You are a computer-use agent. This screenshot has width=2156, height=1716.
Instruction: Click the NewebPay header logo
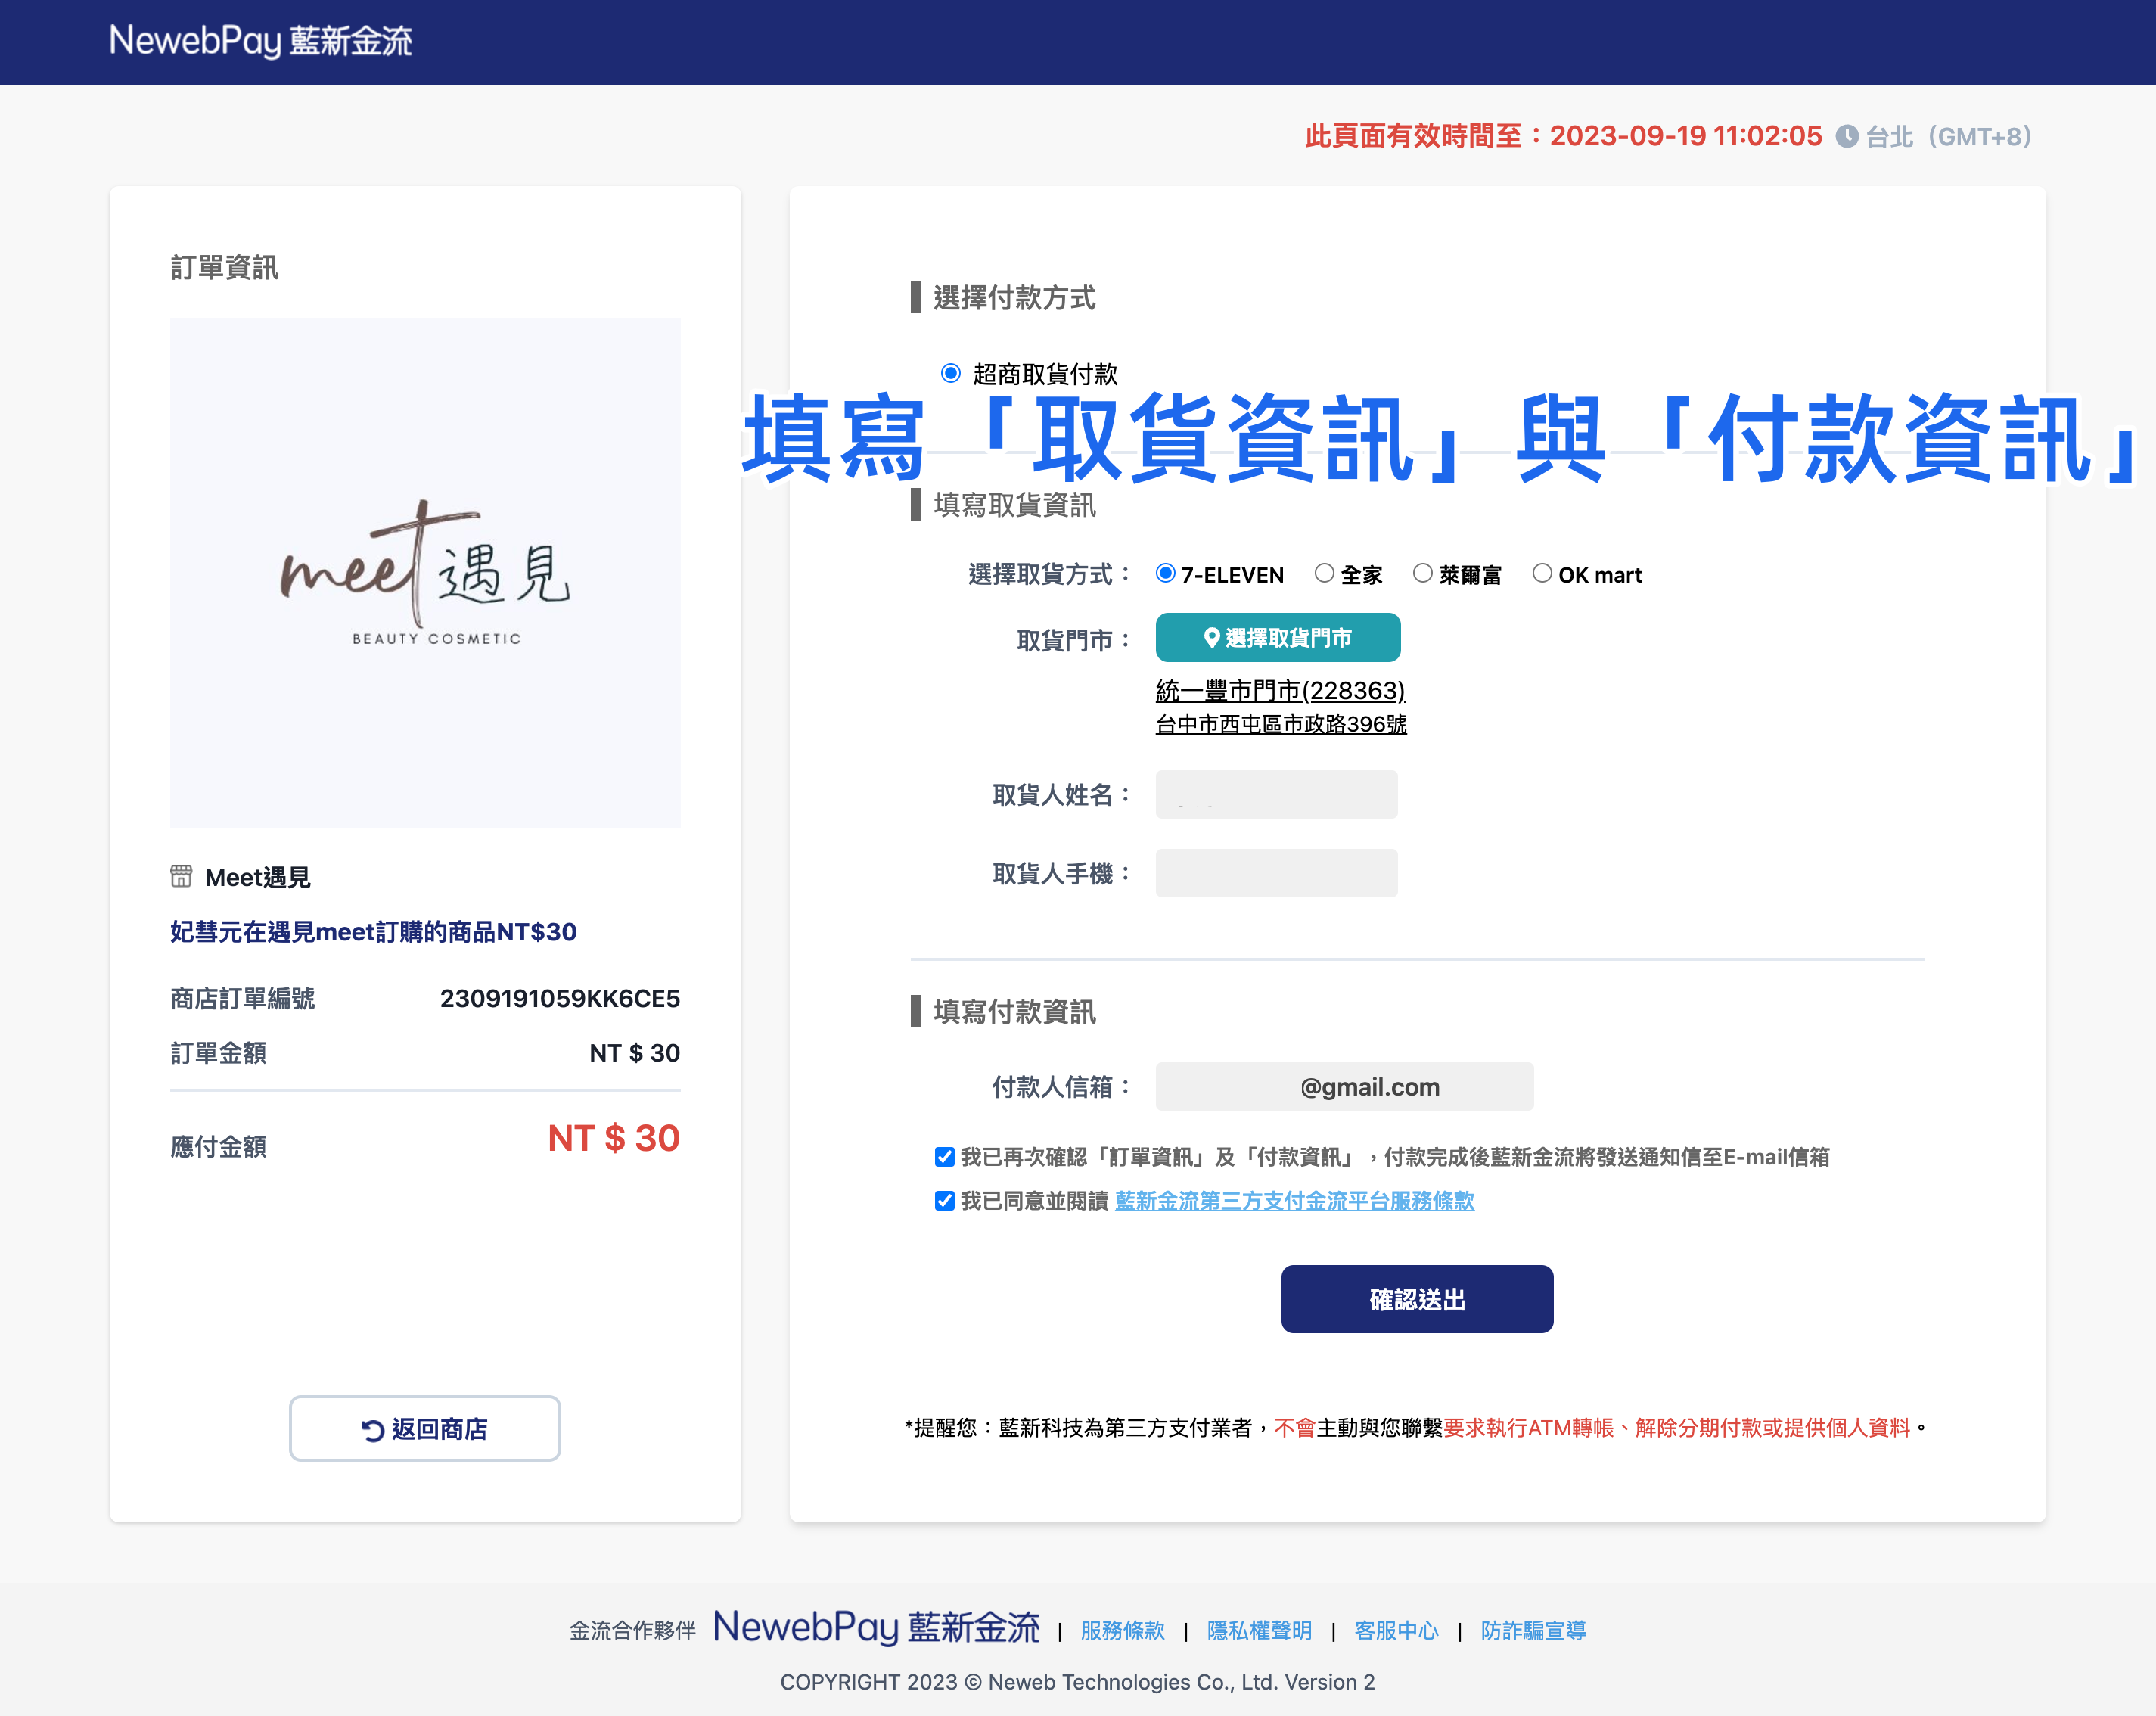pyautogui.click(x=260, y=41)
